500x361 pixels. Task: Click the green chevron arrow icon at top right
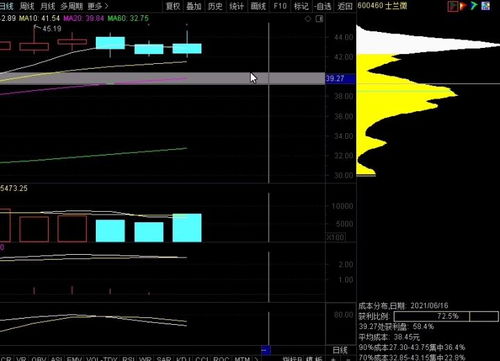point(474,6)
